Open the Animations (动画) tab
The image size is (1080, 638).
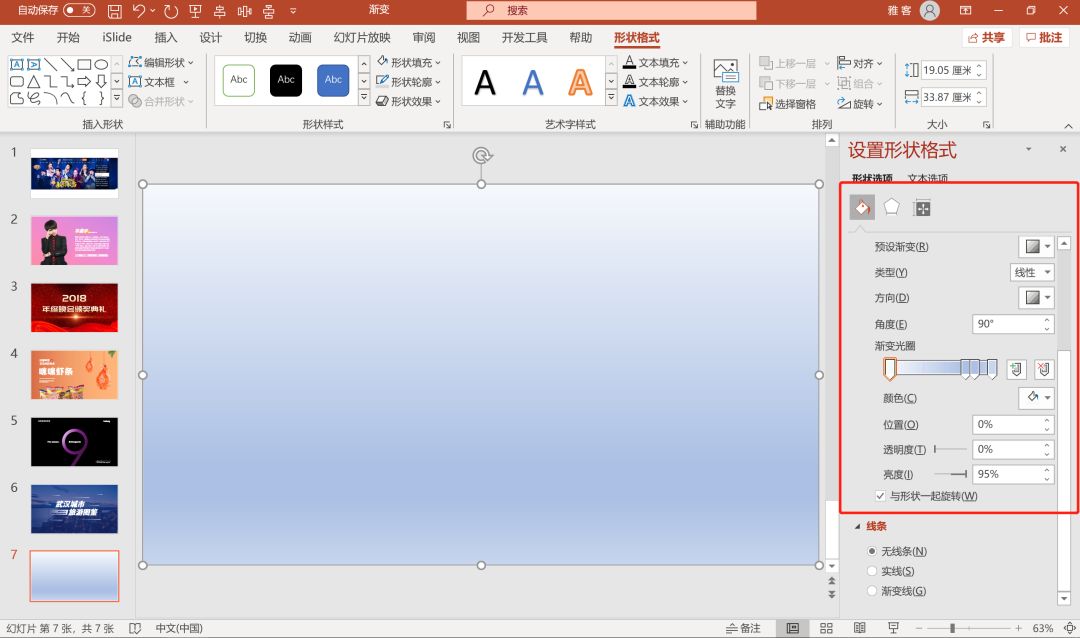(300, 37)
